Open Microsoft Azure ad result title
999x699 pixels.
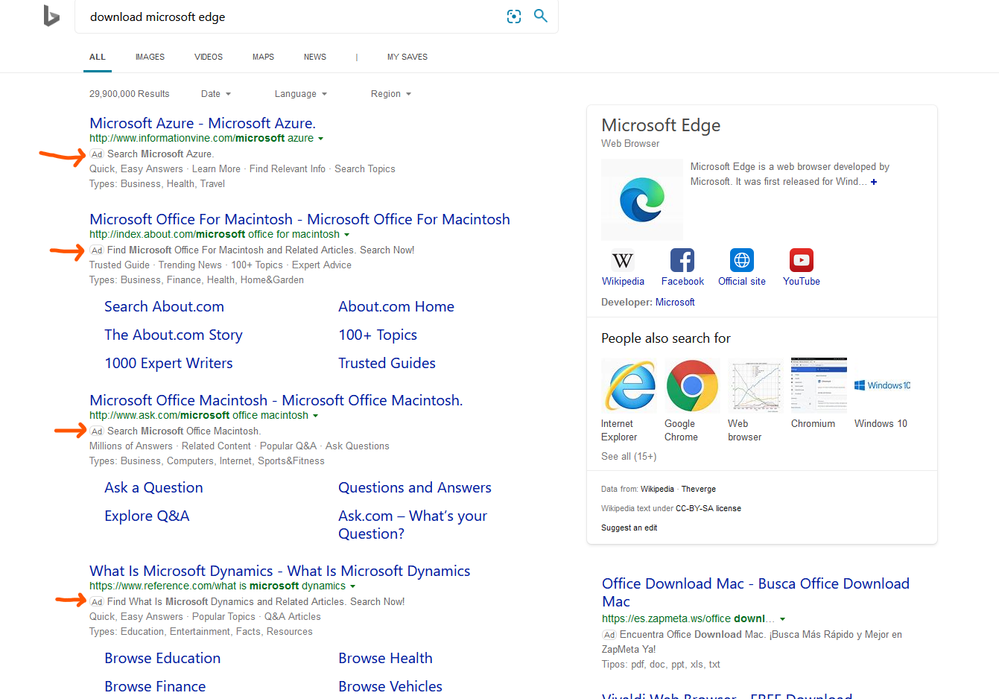pyautogui.click(x=203, y=123)
